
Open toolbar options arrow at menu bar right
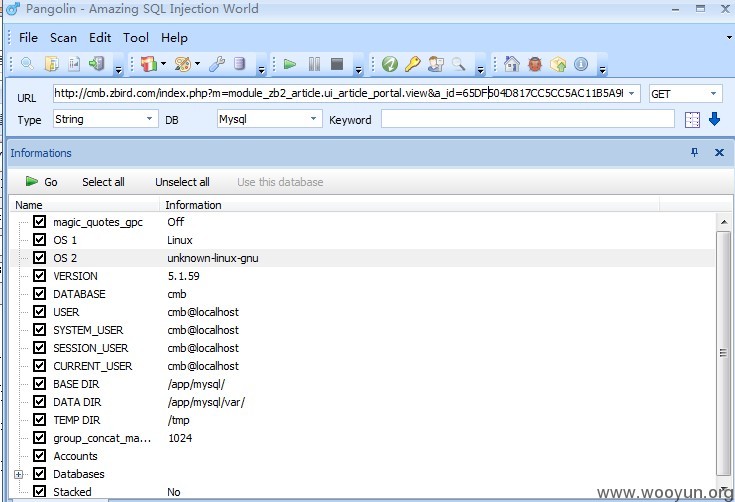point(729,37)
